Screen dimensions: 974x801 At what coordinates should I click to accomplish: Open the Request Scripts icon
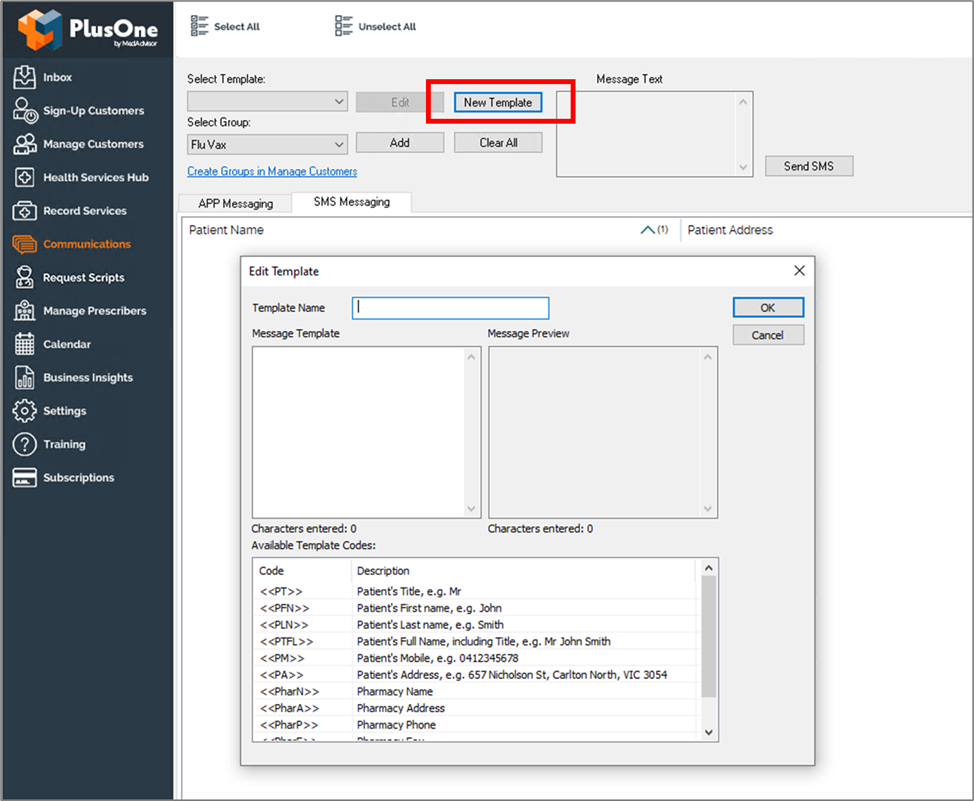tap(24, 277)
